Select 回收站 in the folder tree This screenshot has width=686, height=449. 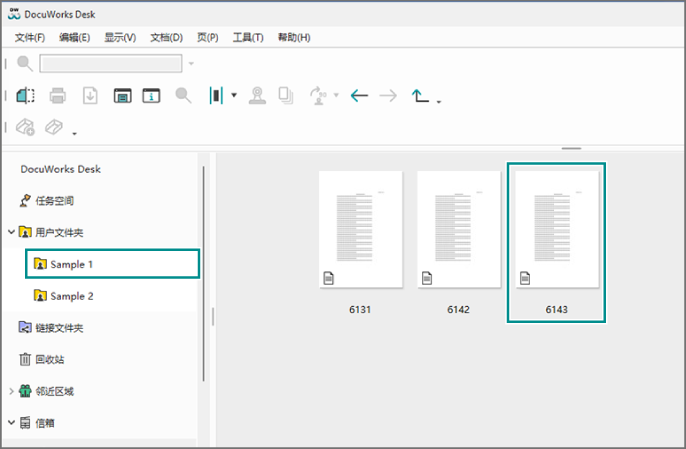[x=49, y=359]
